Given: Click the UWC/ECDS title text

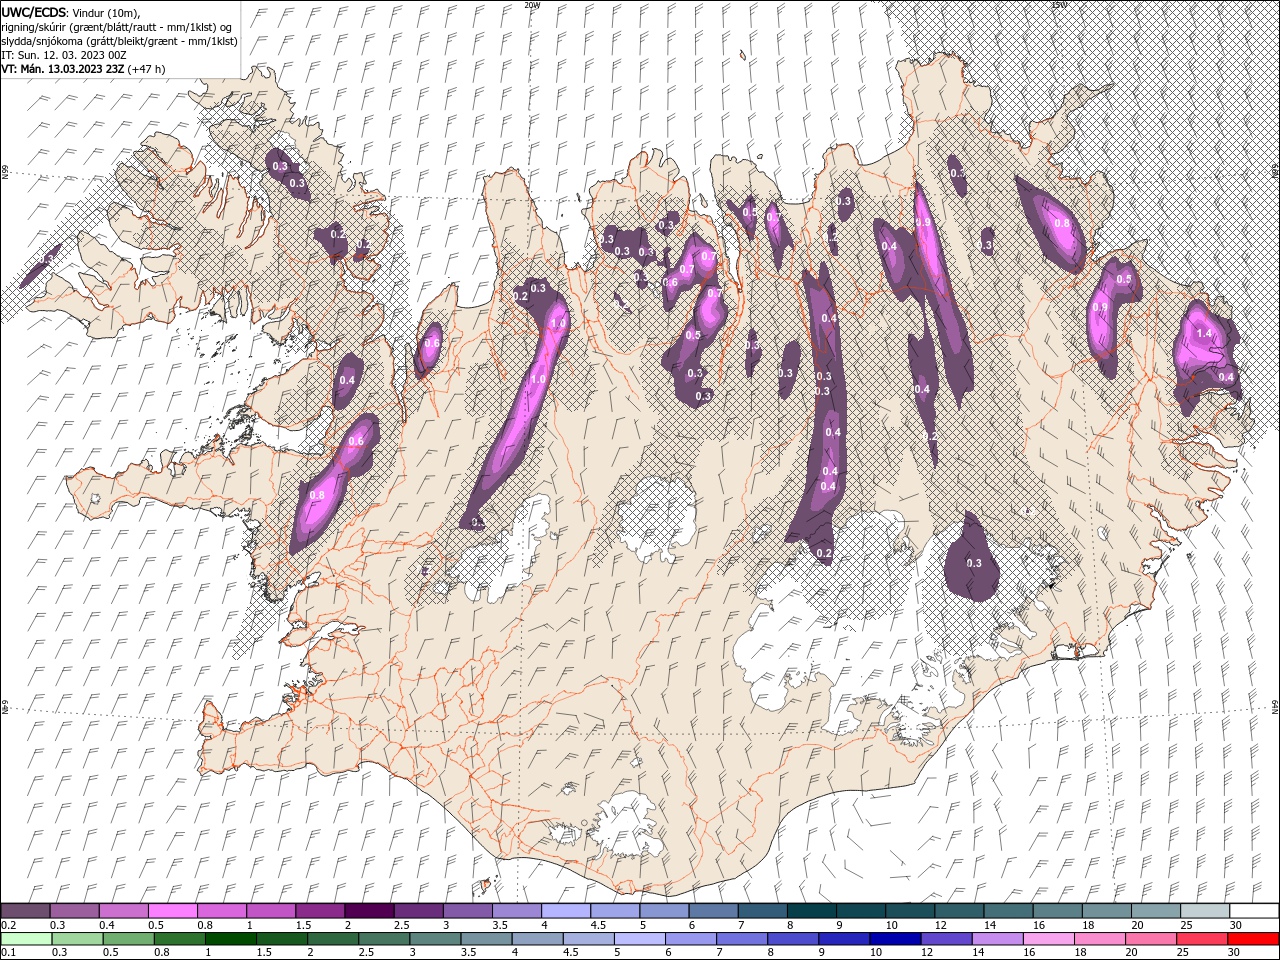Looking at the screenshot, I should click(x=34, y=12).
